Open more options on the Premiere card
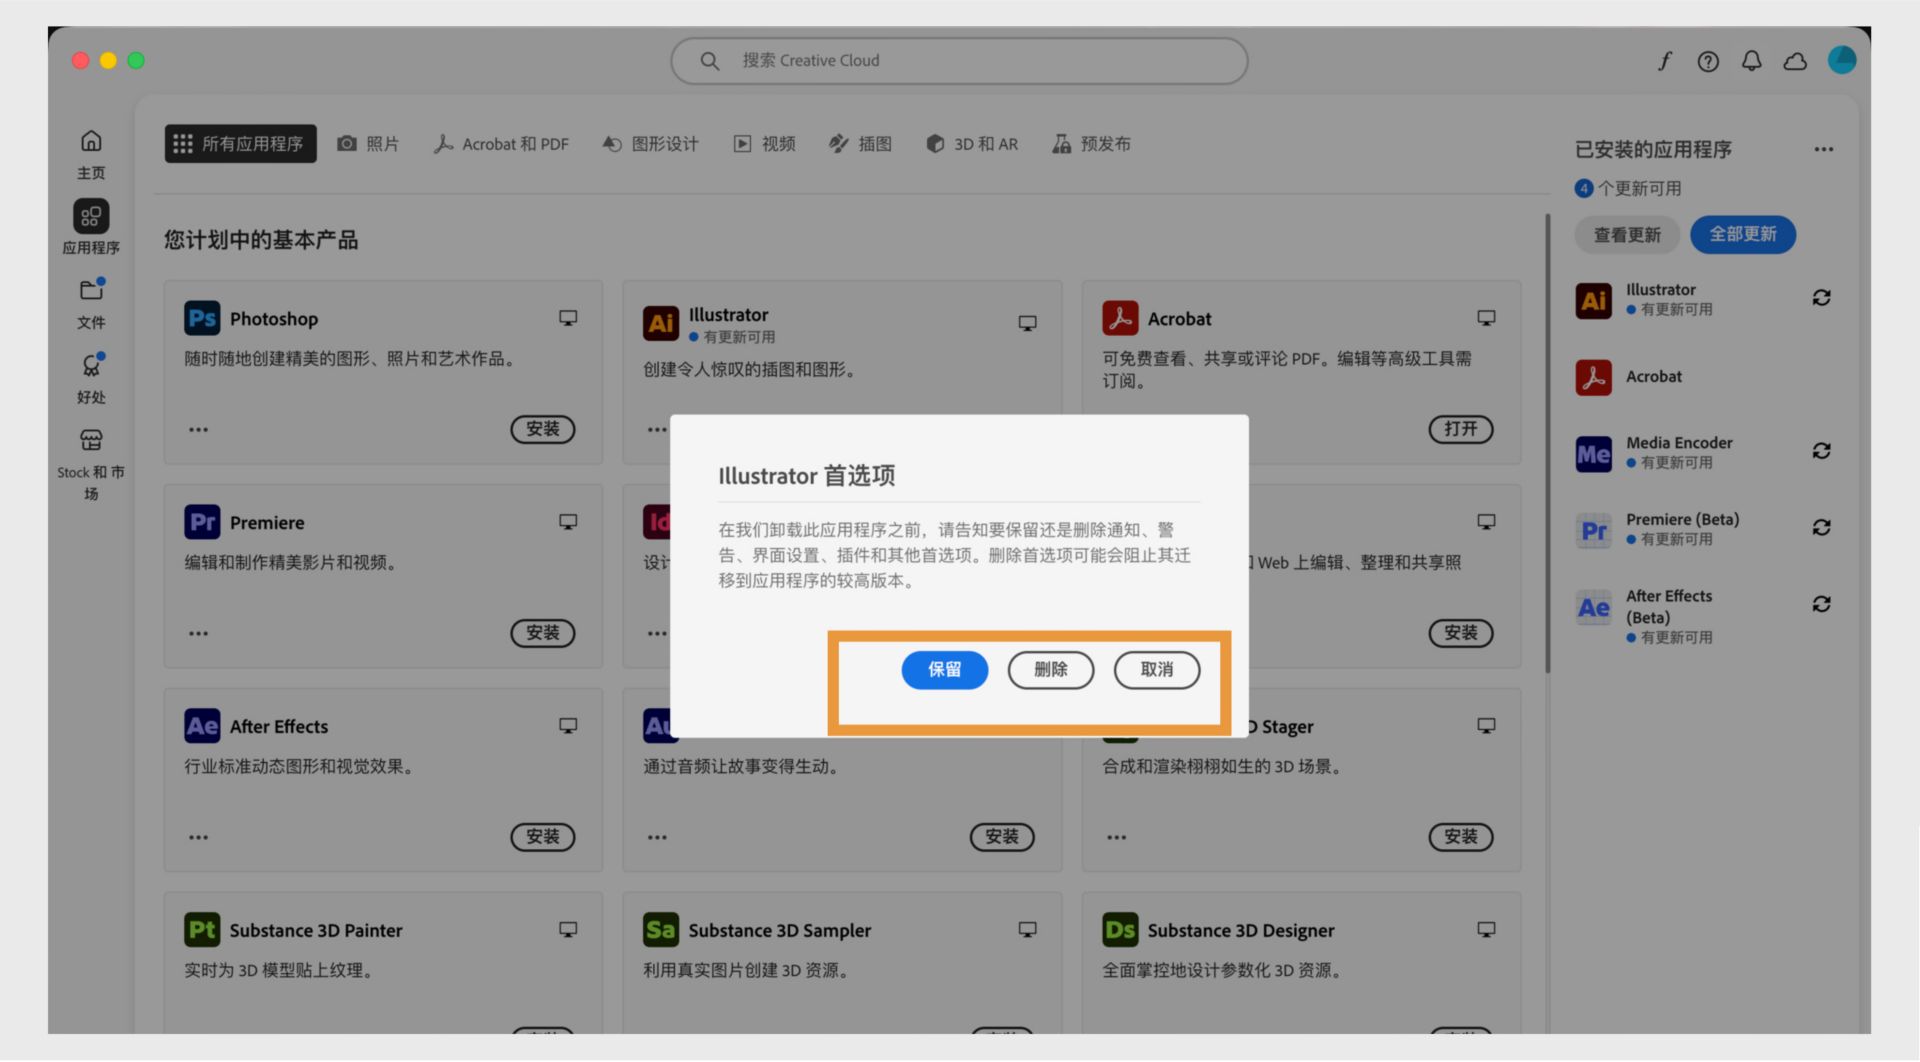The image size is (1920, 1062). 198,634
